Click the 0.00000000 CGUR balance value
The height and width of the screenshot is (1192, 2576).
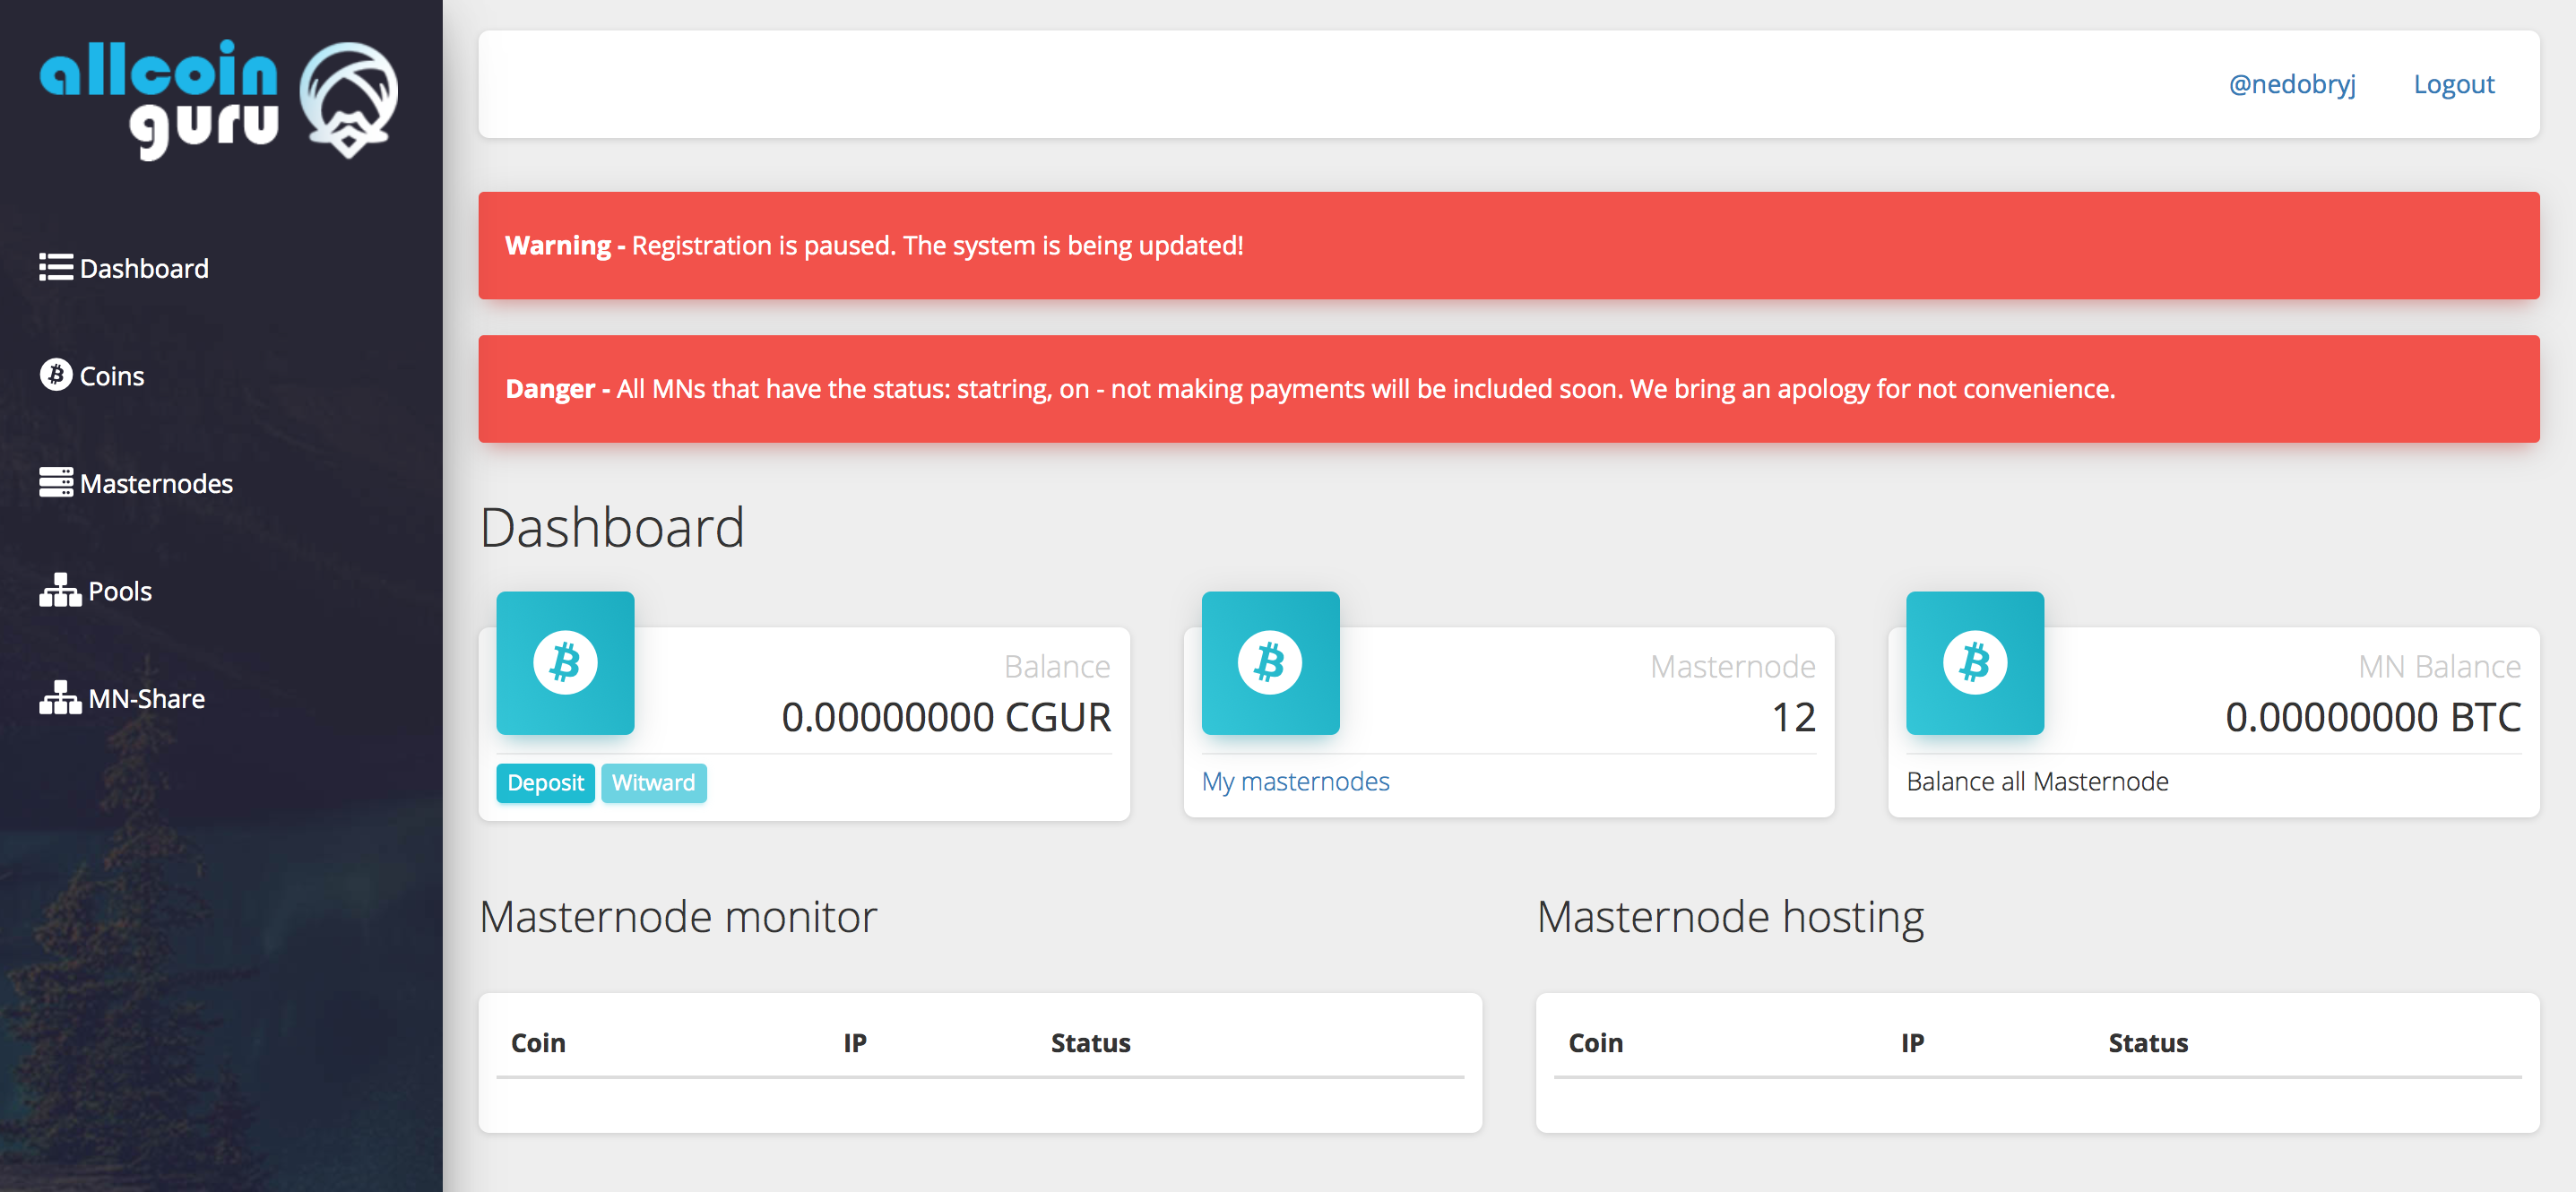pos(946,717)
